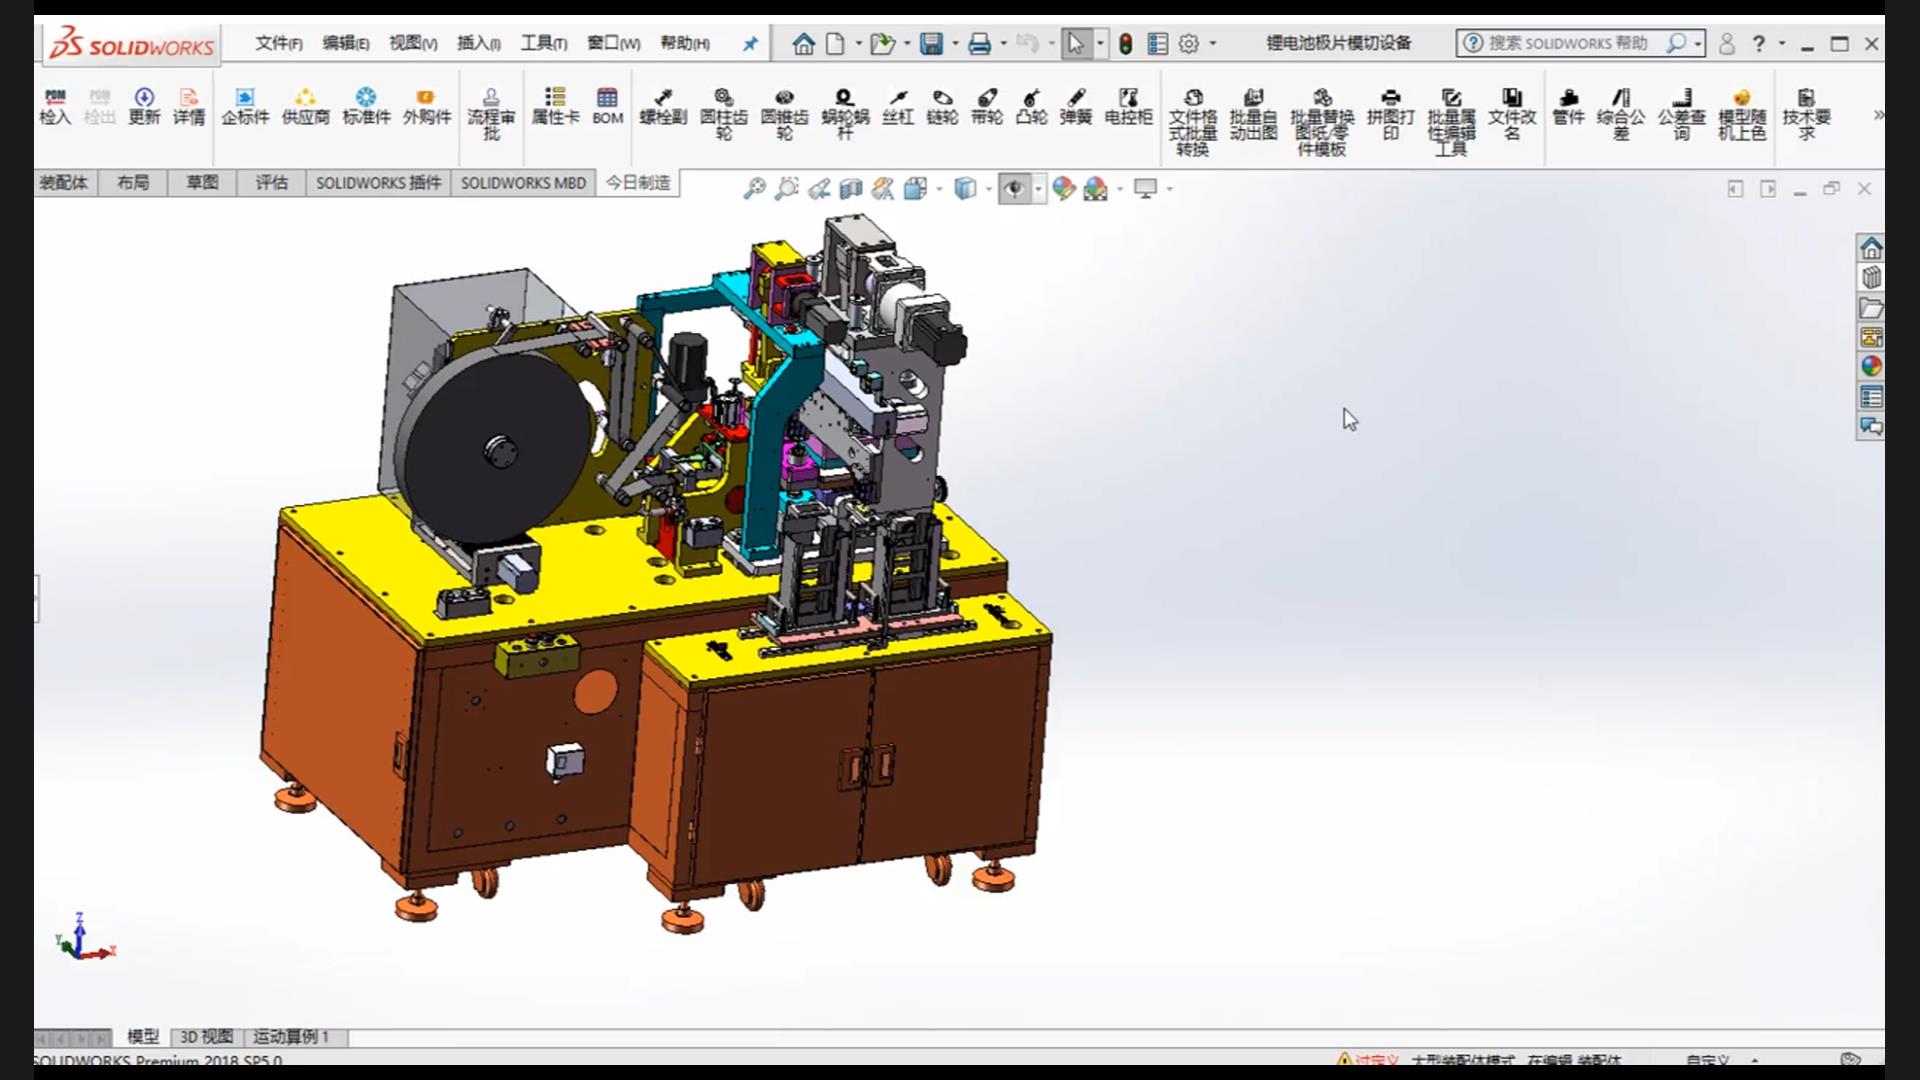Open 外购件 purchased parts
1920x1080 pixels.
click(x=427, y=106)
